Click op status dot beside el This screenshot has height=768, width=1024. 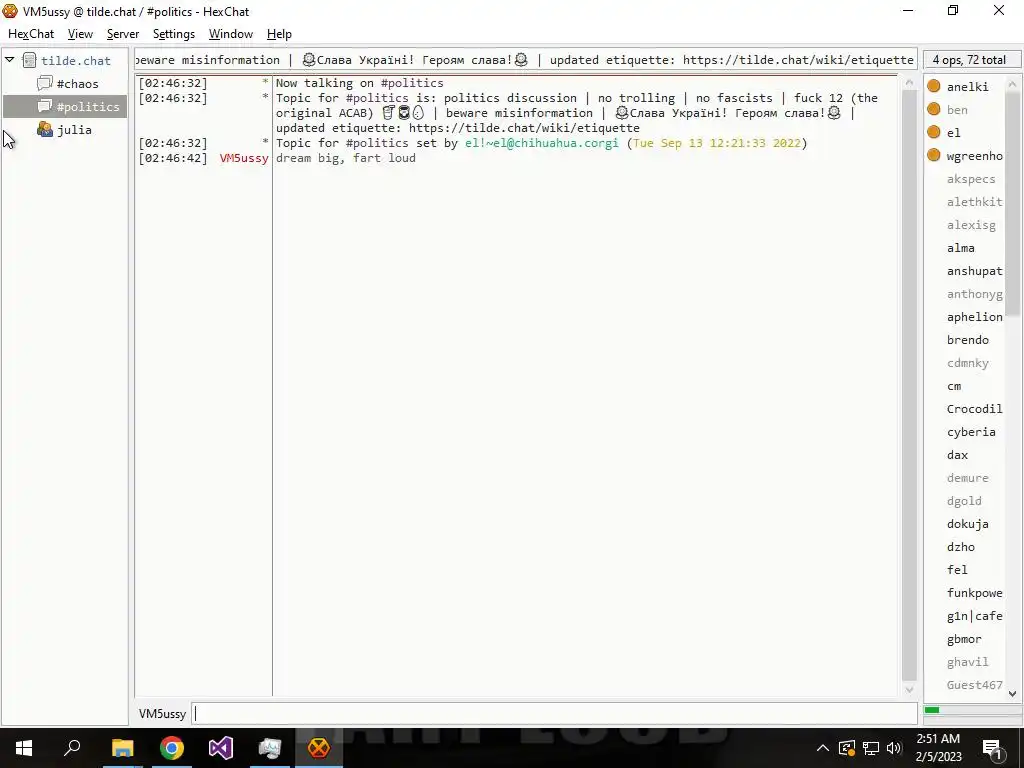(934, 132)
